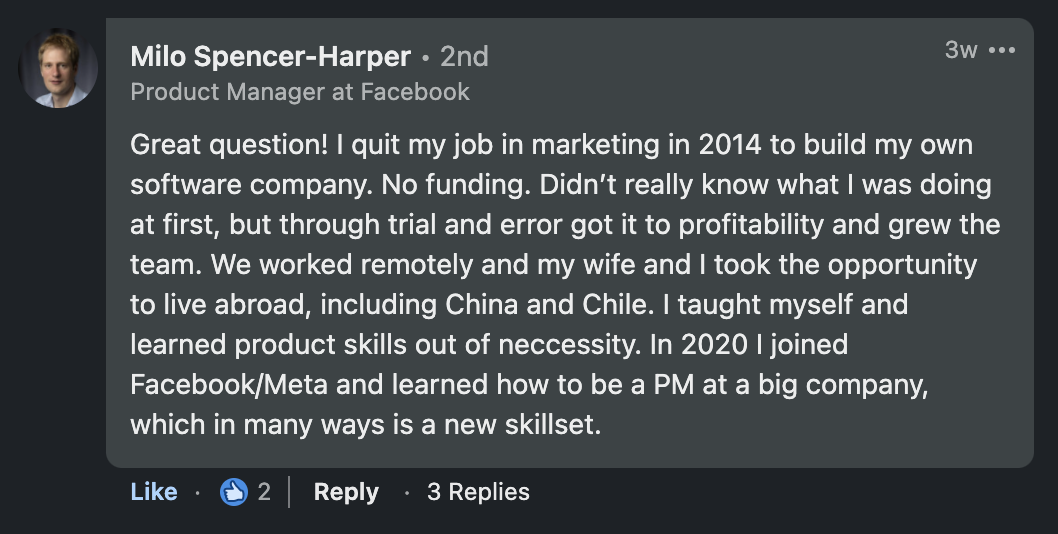
Task: Open Milo Spencer-Harper's profile photo
Action: 59,69
